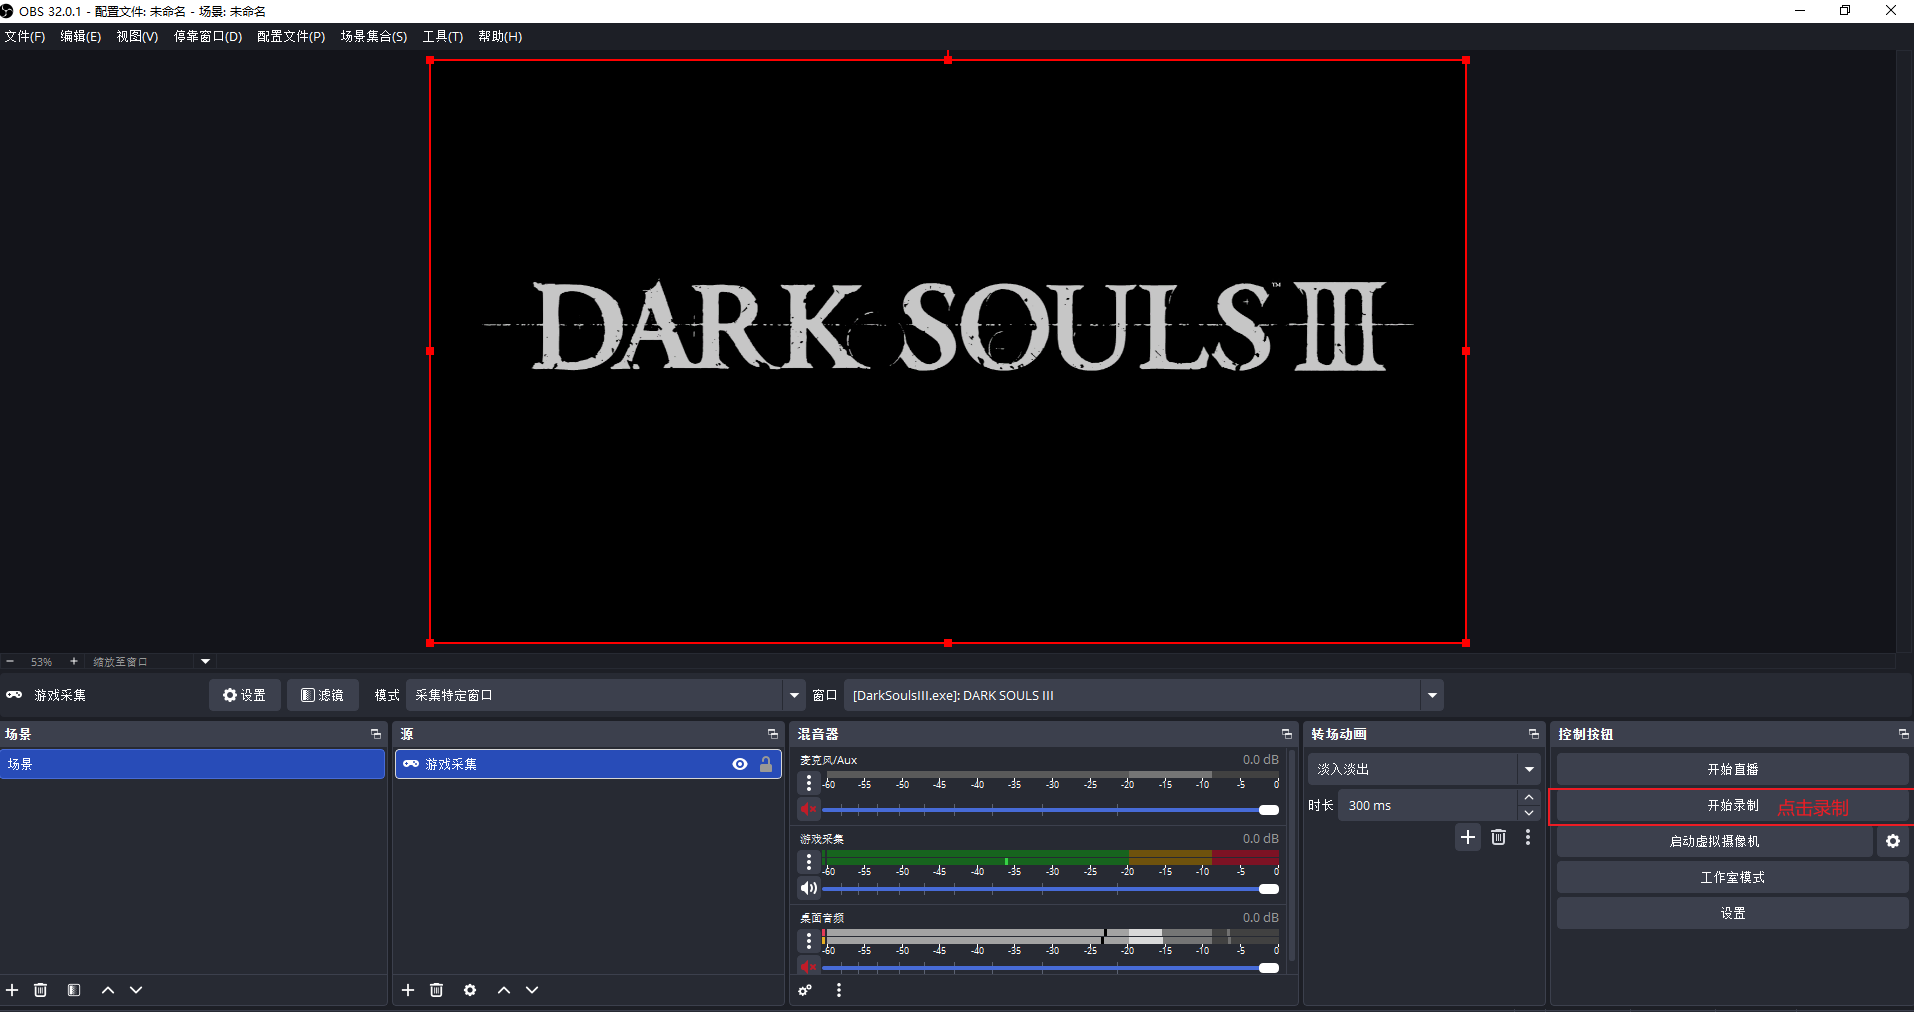Expand the 模式 capture mode dropdown
The height and width of the screenshot is (1012, 1914).
tap(794, 695)
